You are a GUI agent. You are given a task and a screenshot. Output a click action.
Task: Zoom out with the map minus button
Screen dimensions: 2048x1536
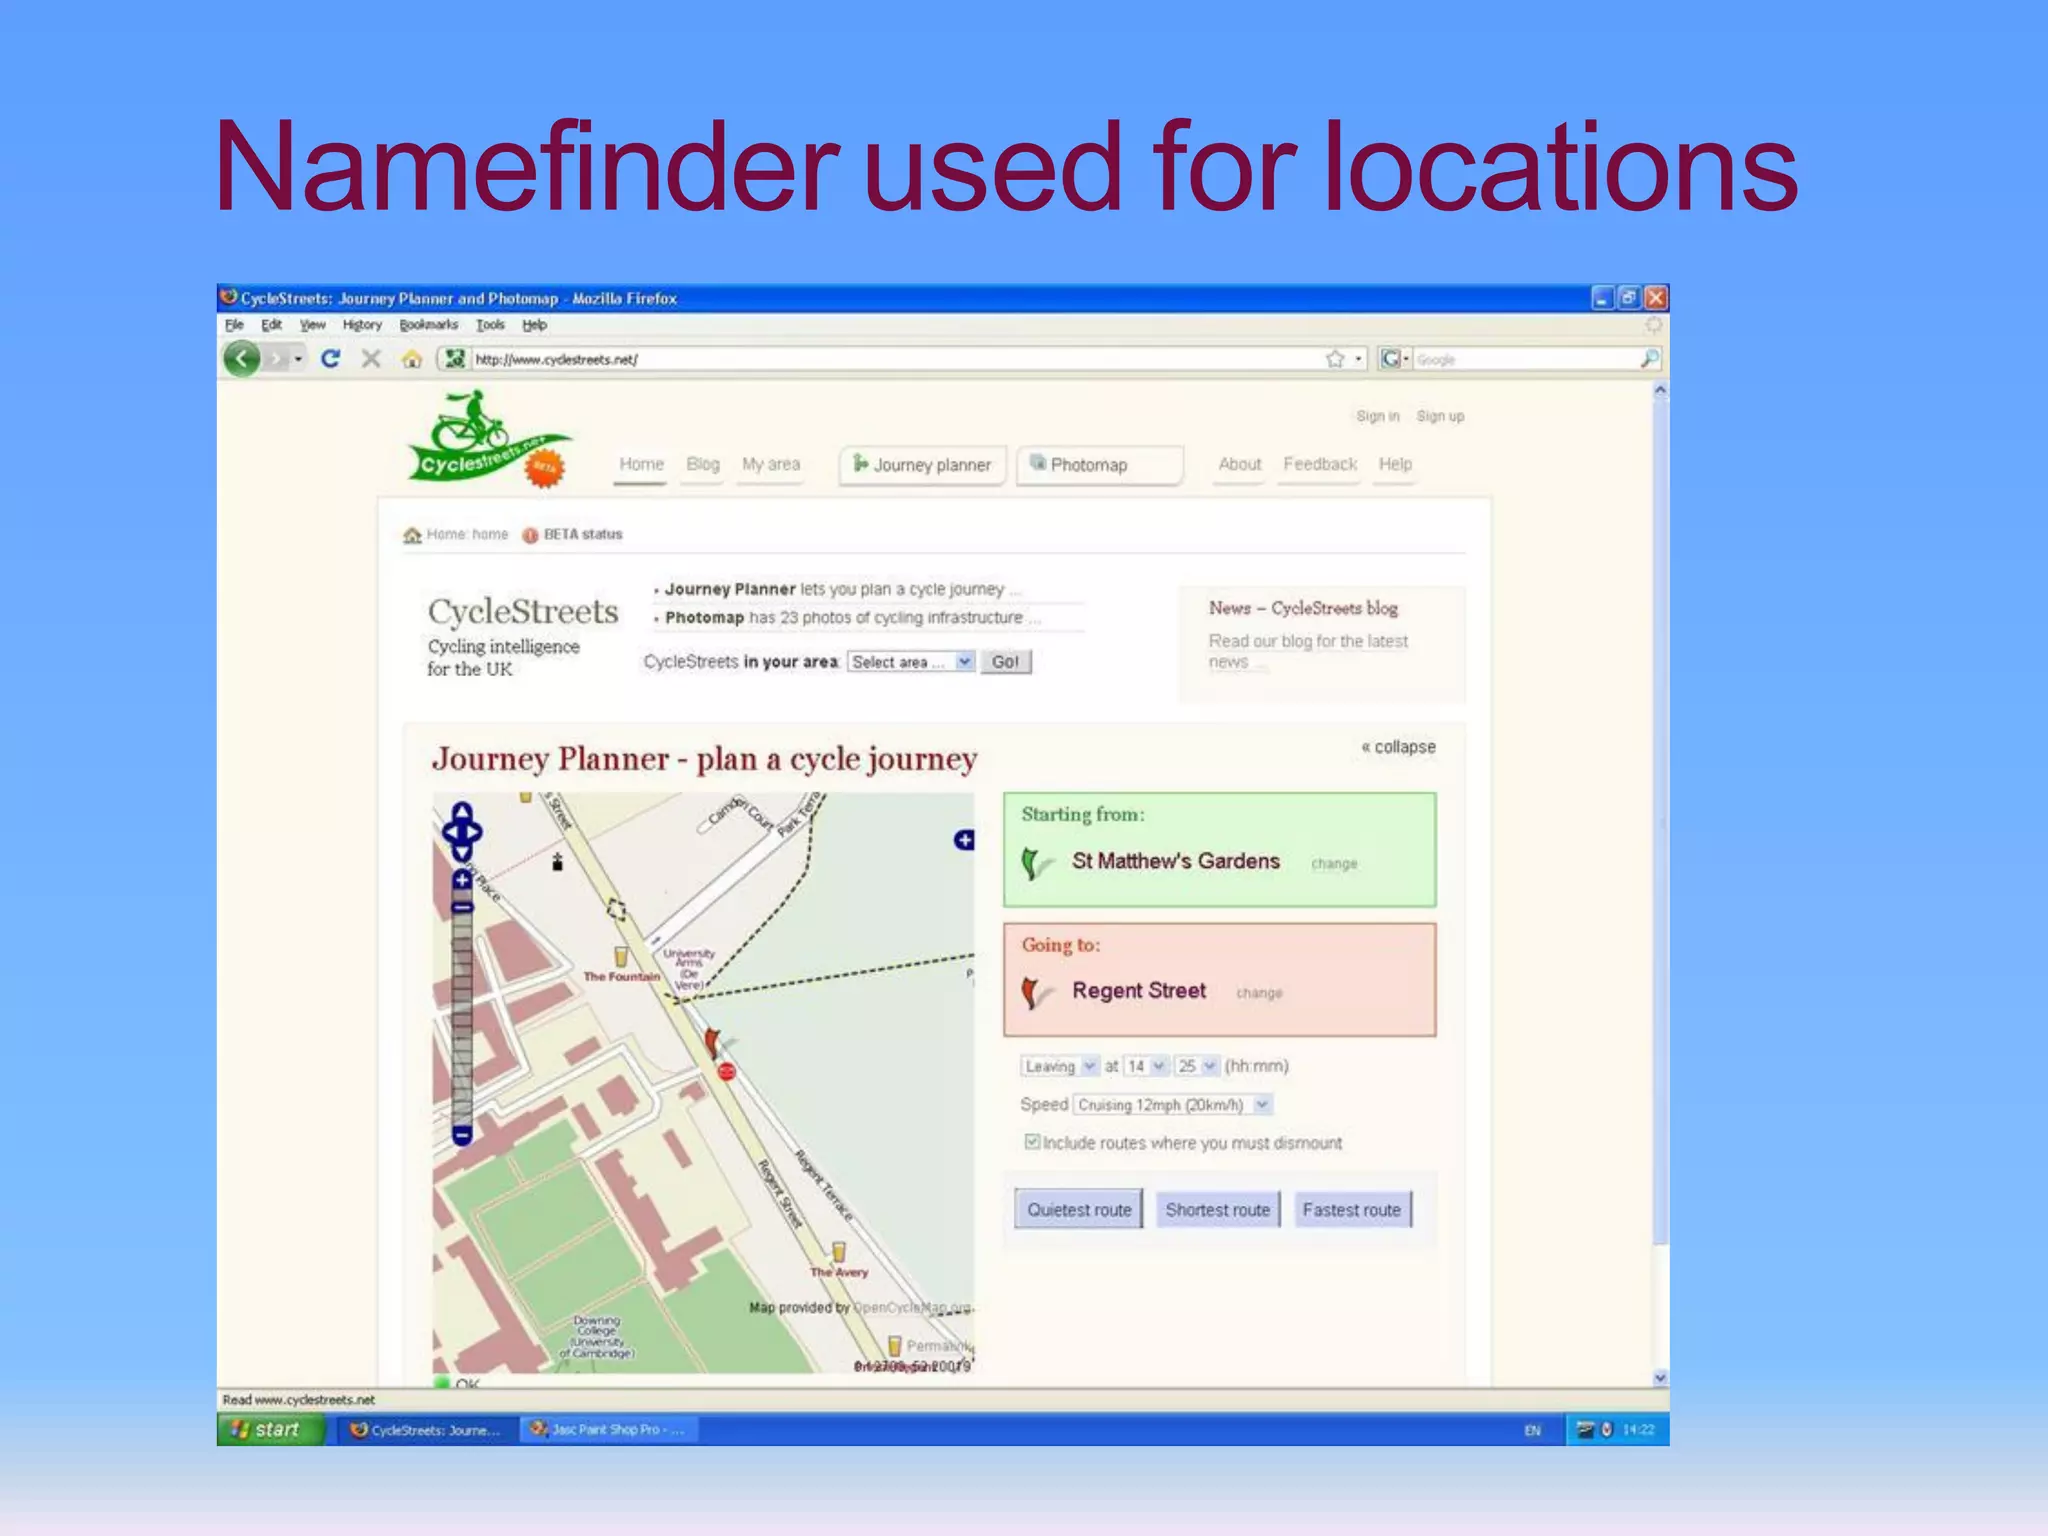[x=462, y=1134]
